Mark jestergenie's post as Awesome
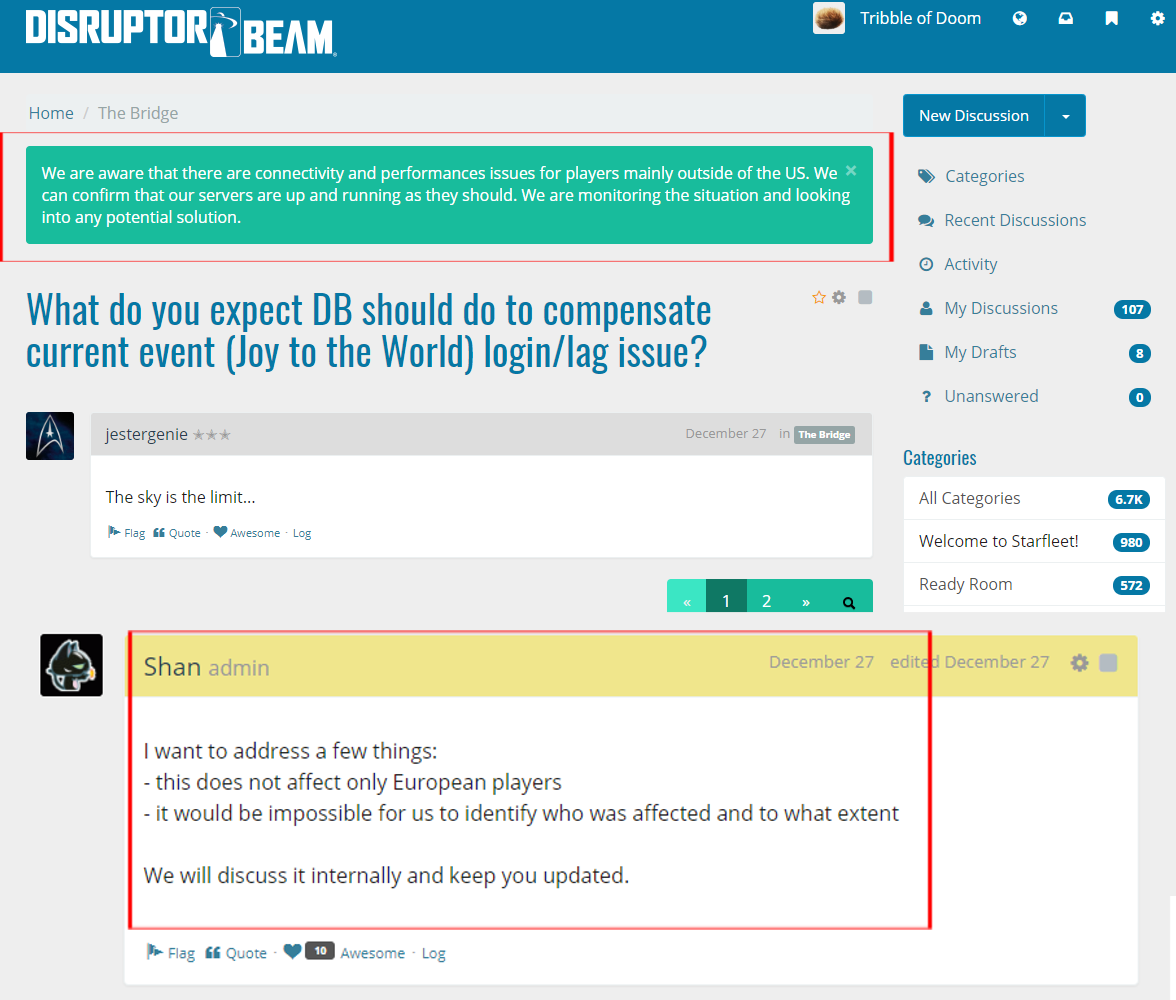 247,533
